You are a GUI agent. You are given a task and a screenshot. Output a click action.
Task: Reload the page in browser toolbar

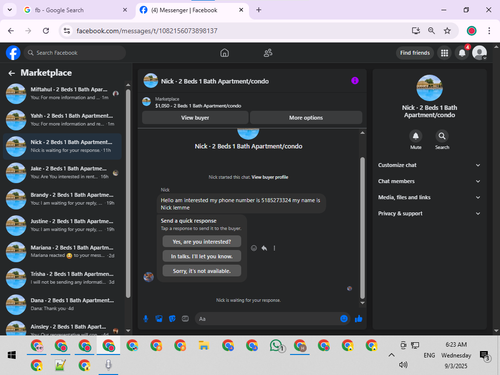(46, 31)
